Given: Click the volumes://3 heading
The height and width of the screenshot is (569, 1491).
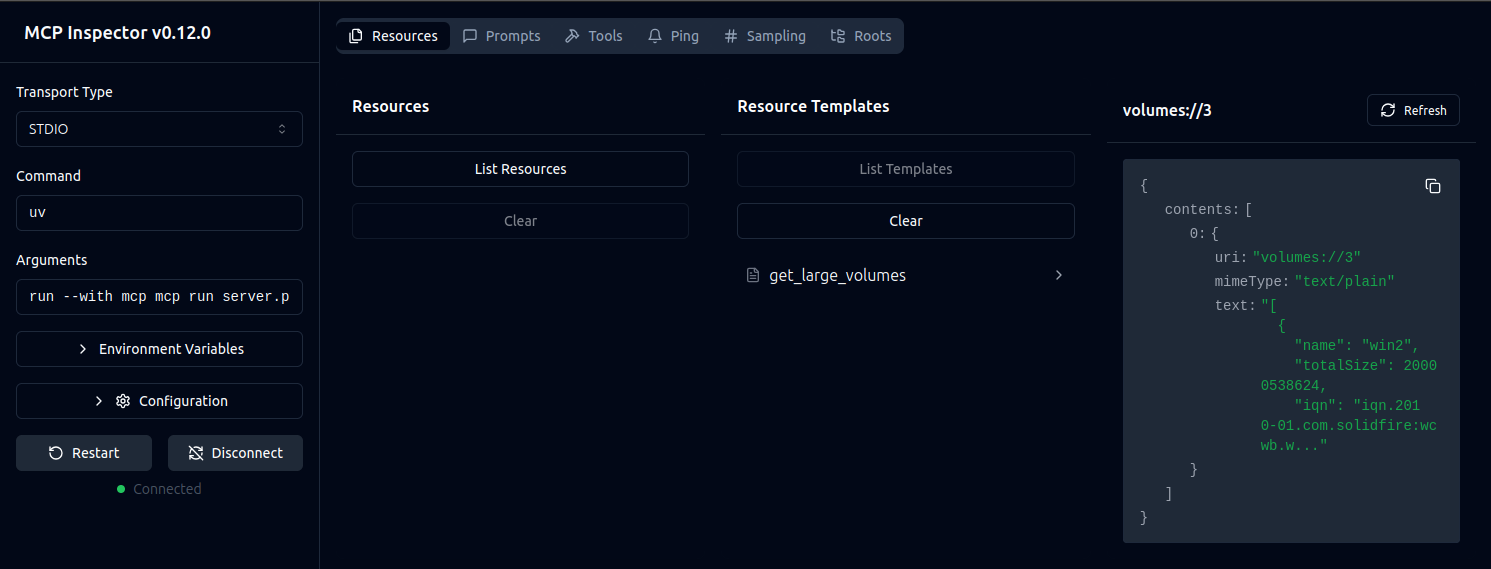Looking at the screenshot, I should coord(1167,110).
